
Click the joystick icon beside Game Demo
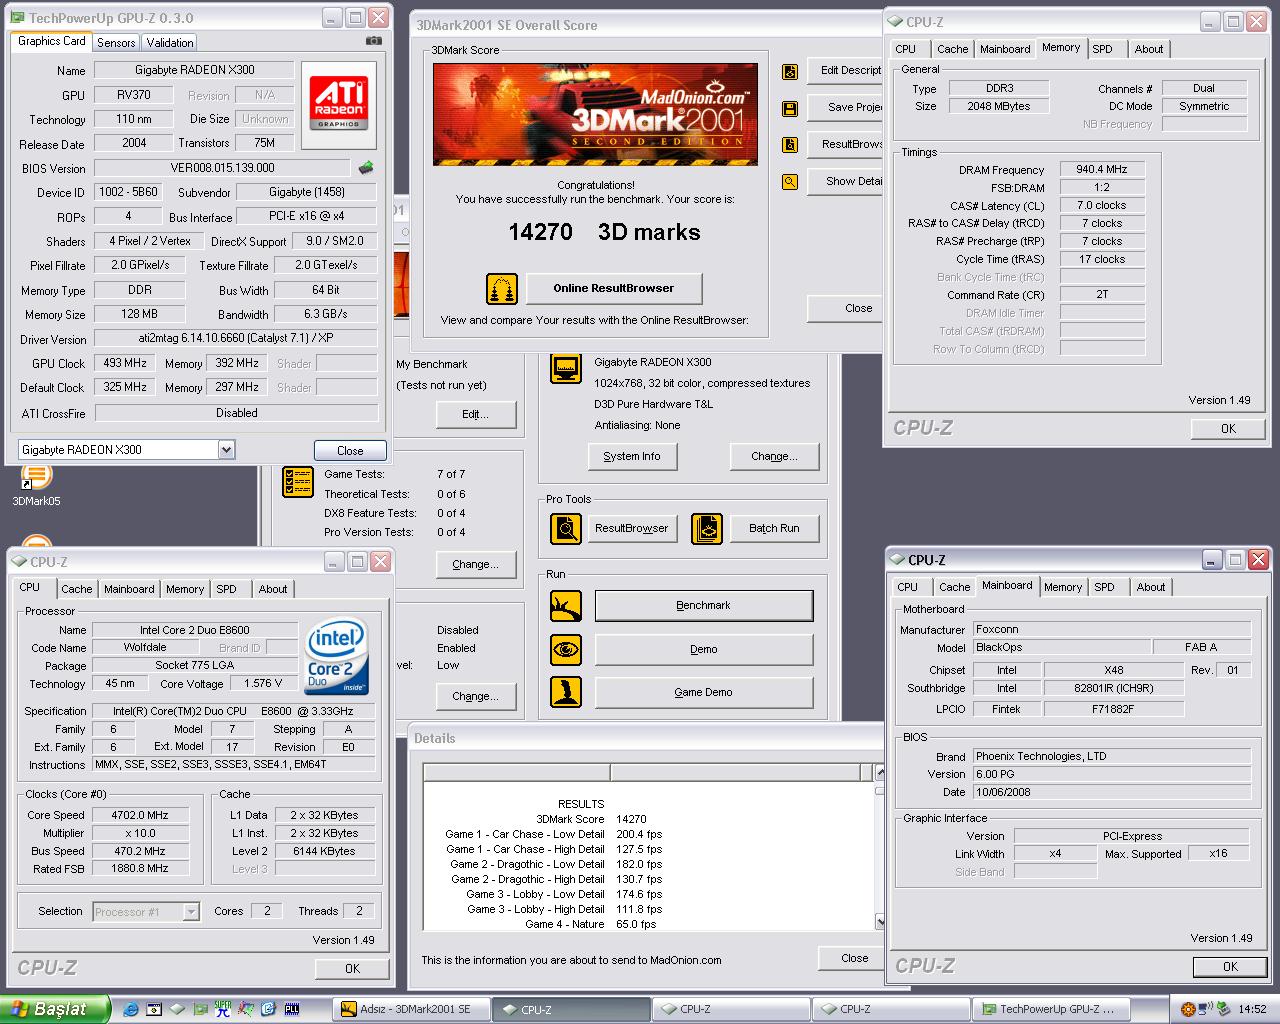[x=566, y=692]
